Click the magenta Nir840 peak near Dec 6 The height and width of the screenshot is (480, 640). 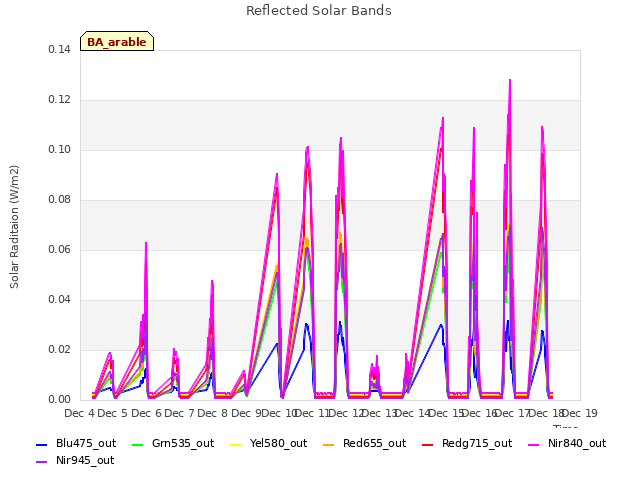pos(146,244)
